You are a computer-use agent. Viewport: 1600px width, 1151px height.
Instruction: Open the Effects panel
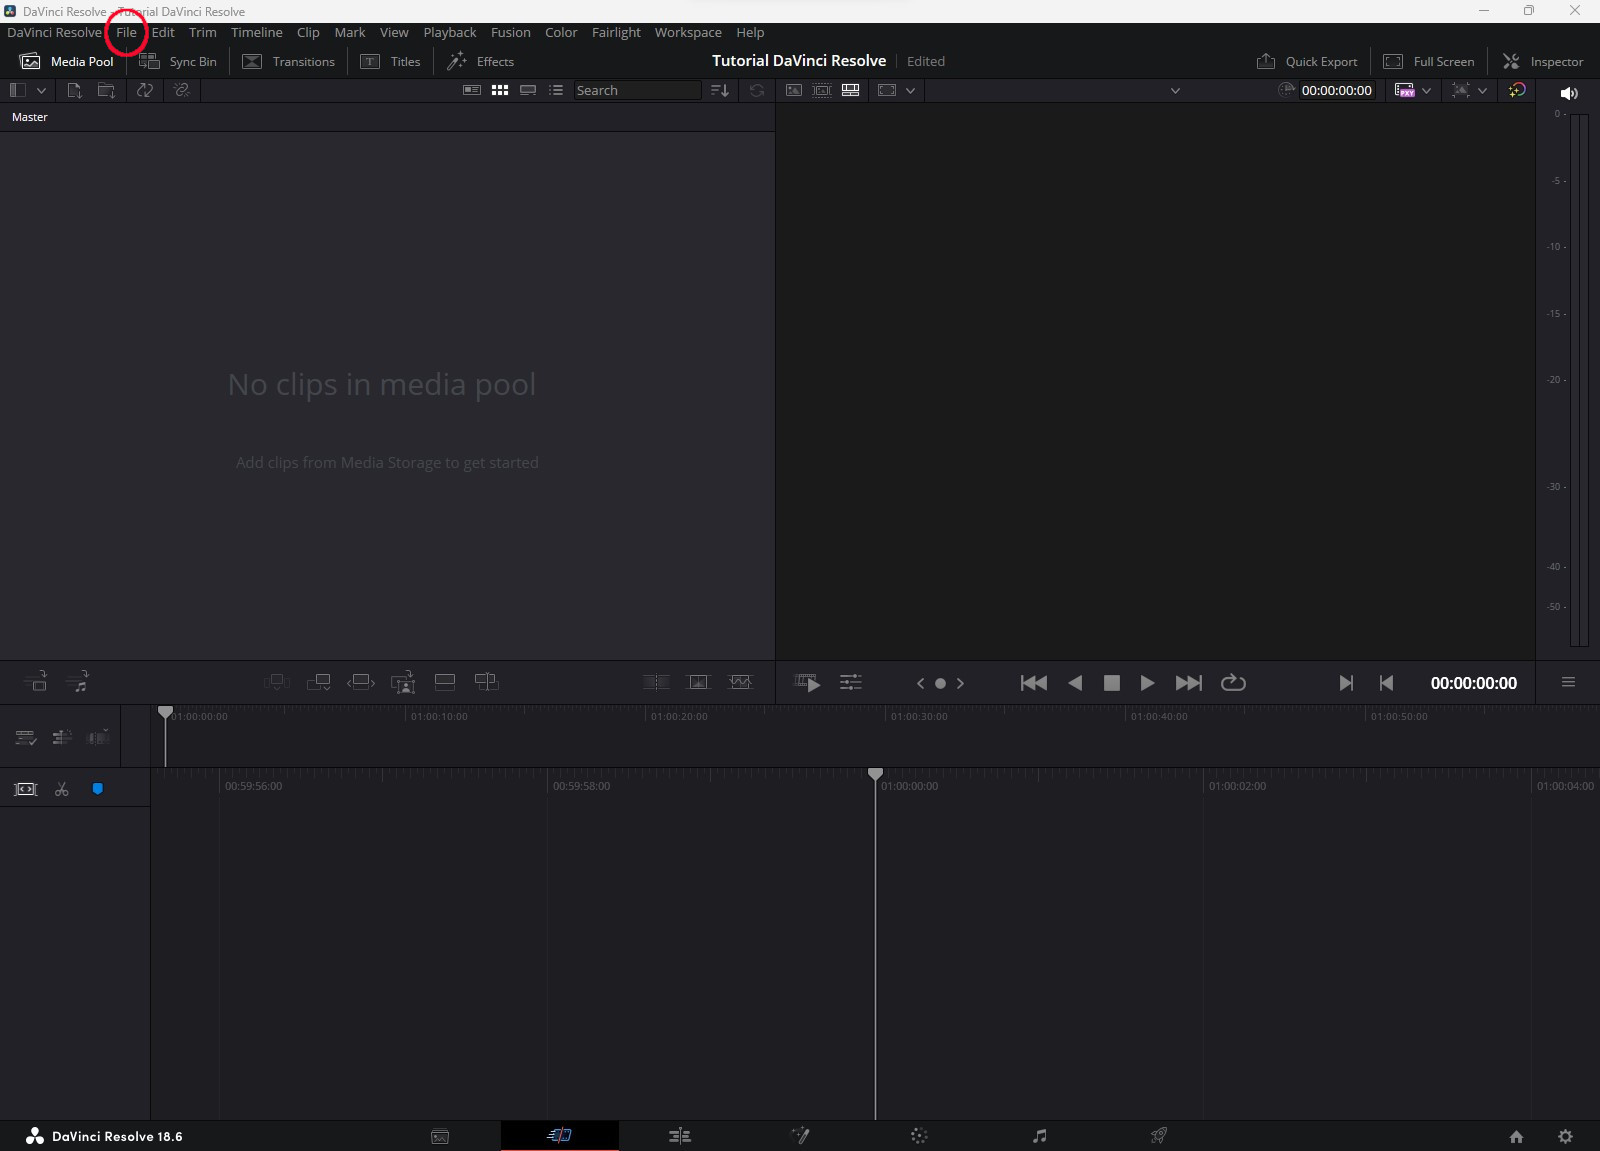coord(481,61)
